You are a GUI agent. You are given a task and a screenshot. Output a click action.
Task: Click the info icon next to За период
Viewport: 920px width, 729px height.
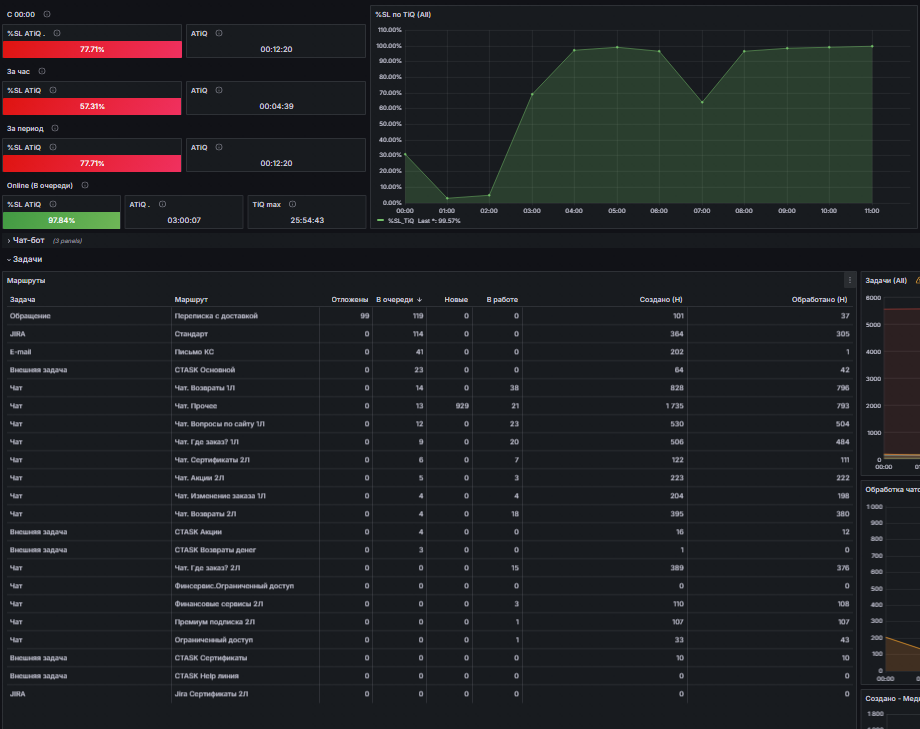(x=55, y=128)
